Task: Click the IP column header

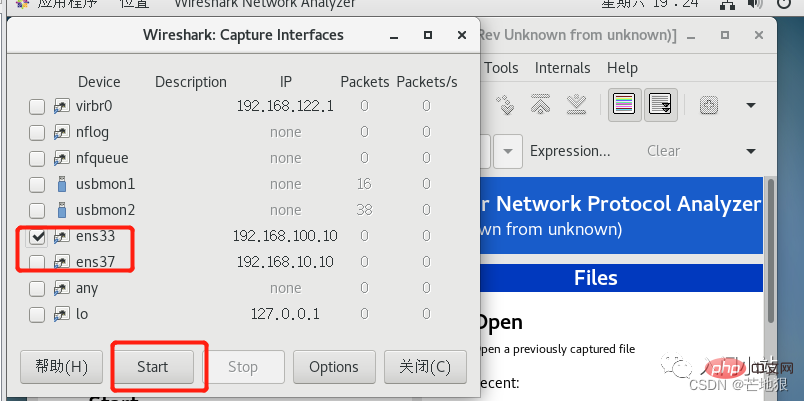Action: [286, 82]
